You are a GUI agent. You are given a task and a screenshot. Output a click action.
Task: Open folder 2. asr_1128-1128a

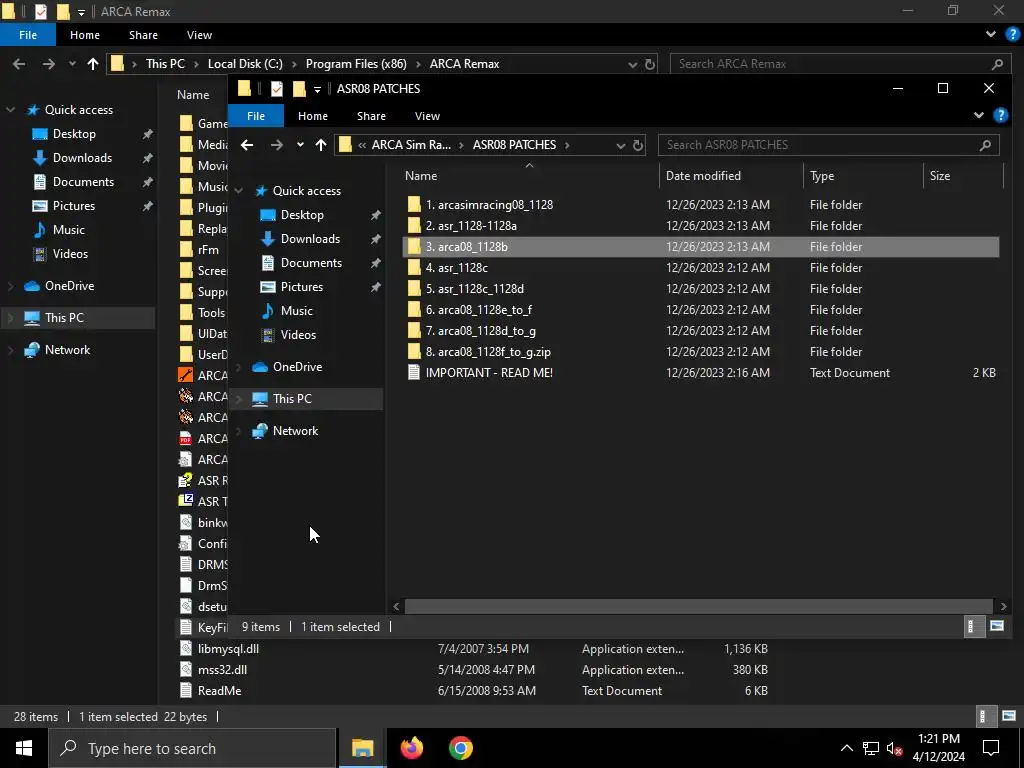click(471, 225)
